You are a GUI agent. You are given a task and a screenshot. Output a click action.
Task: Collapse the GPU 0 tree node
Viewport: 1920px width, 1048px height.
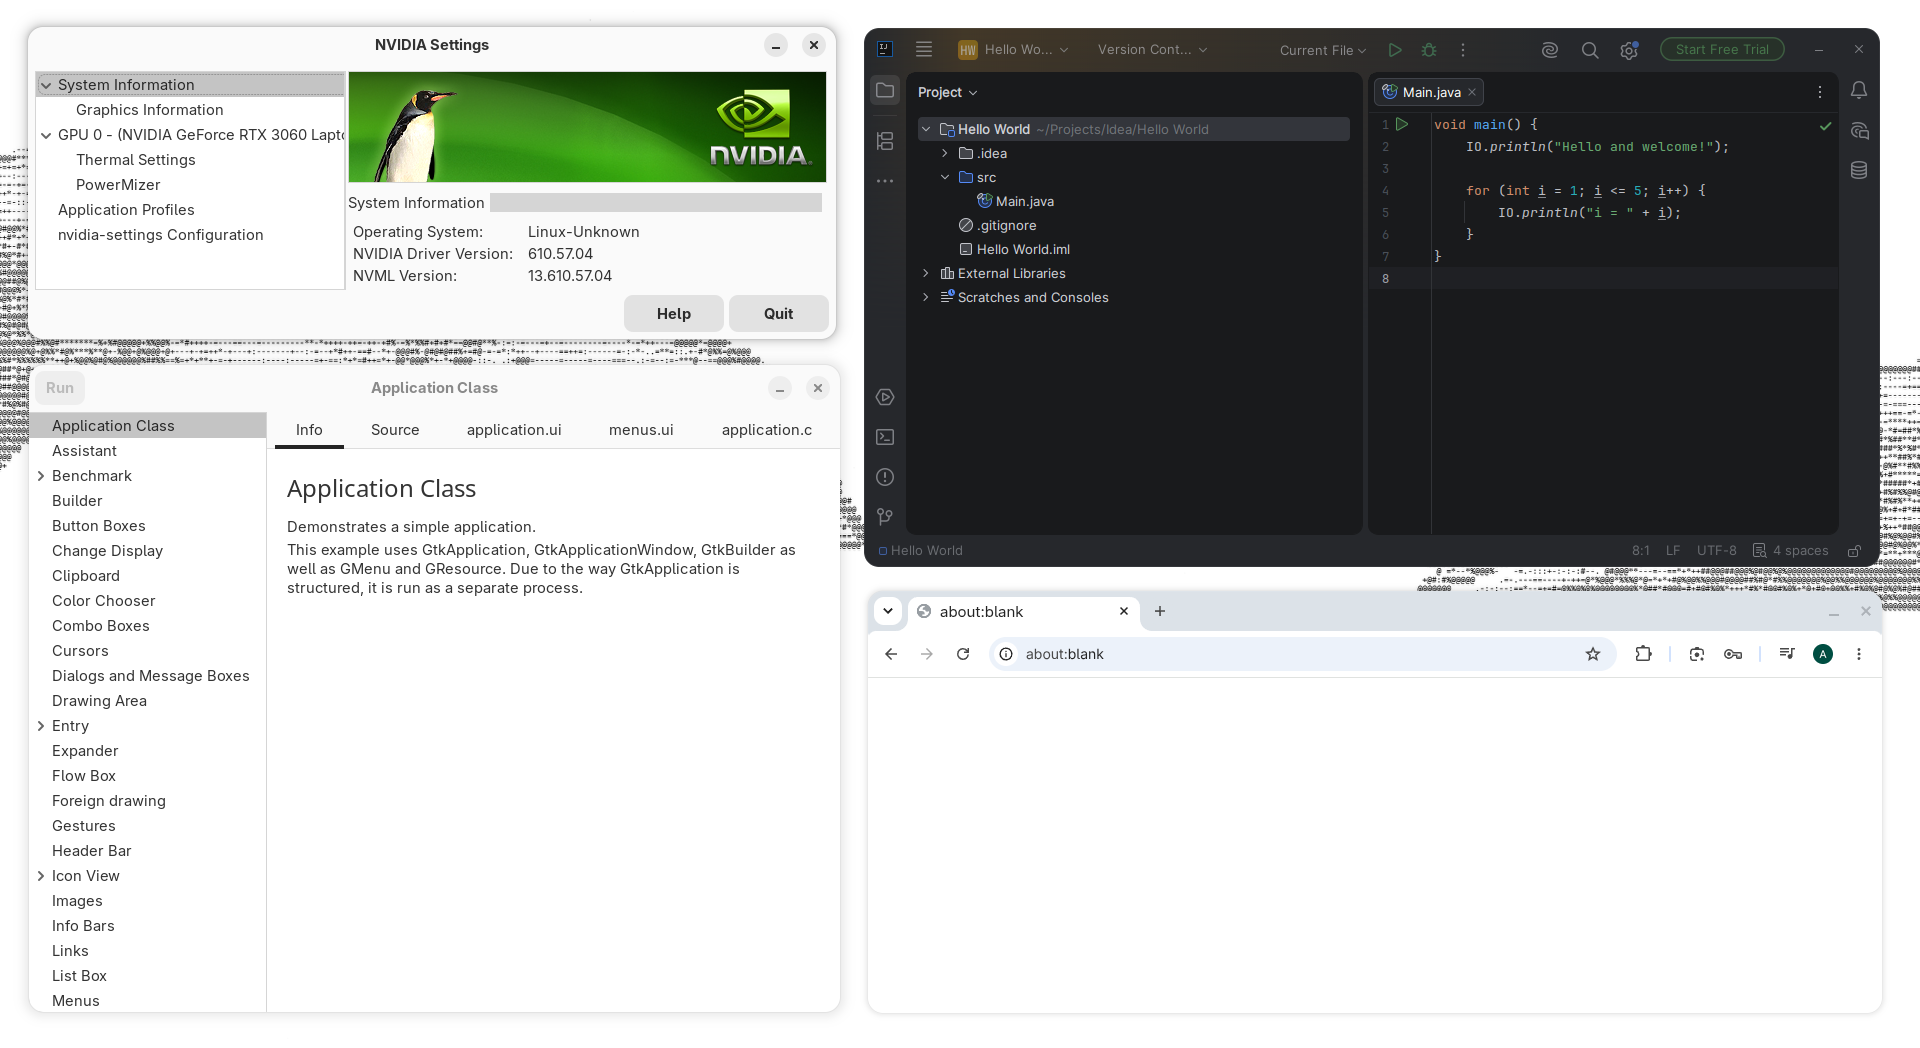coord(46,135)
